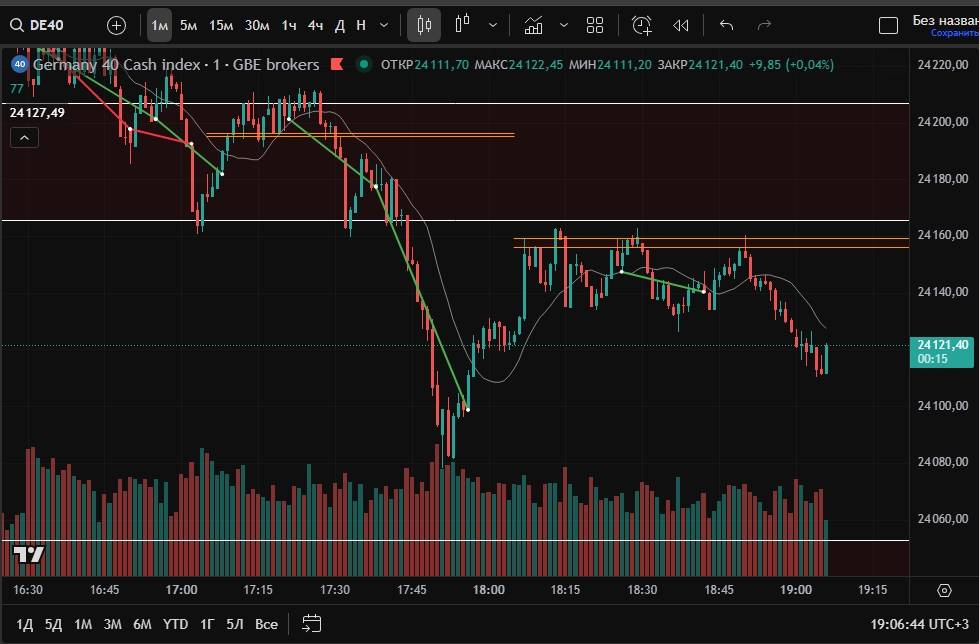The width and height of the screenshot is (979, 644).
Task: Collapse the indicator legend chevron under 24127,49
Action: click(x=24, y=137)
